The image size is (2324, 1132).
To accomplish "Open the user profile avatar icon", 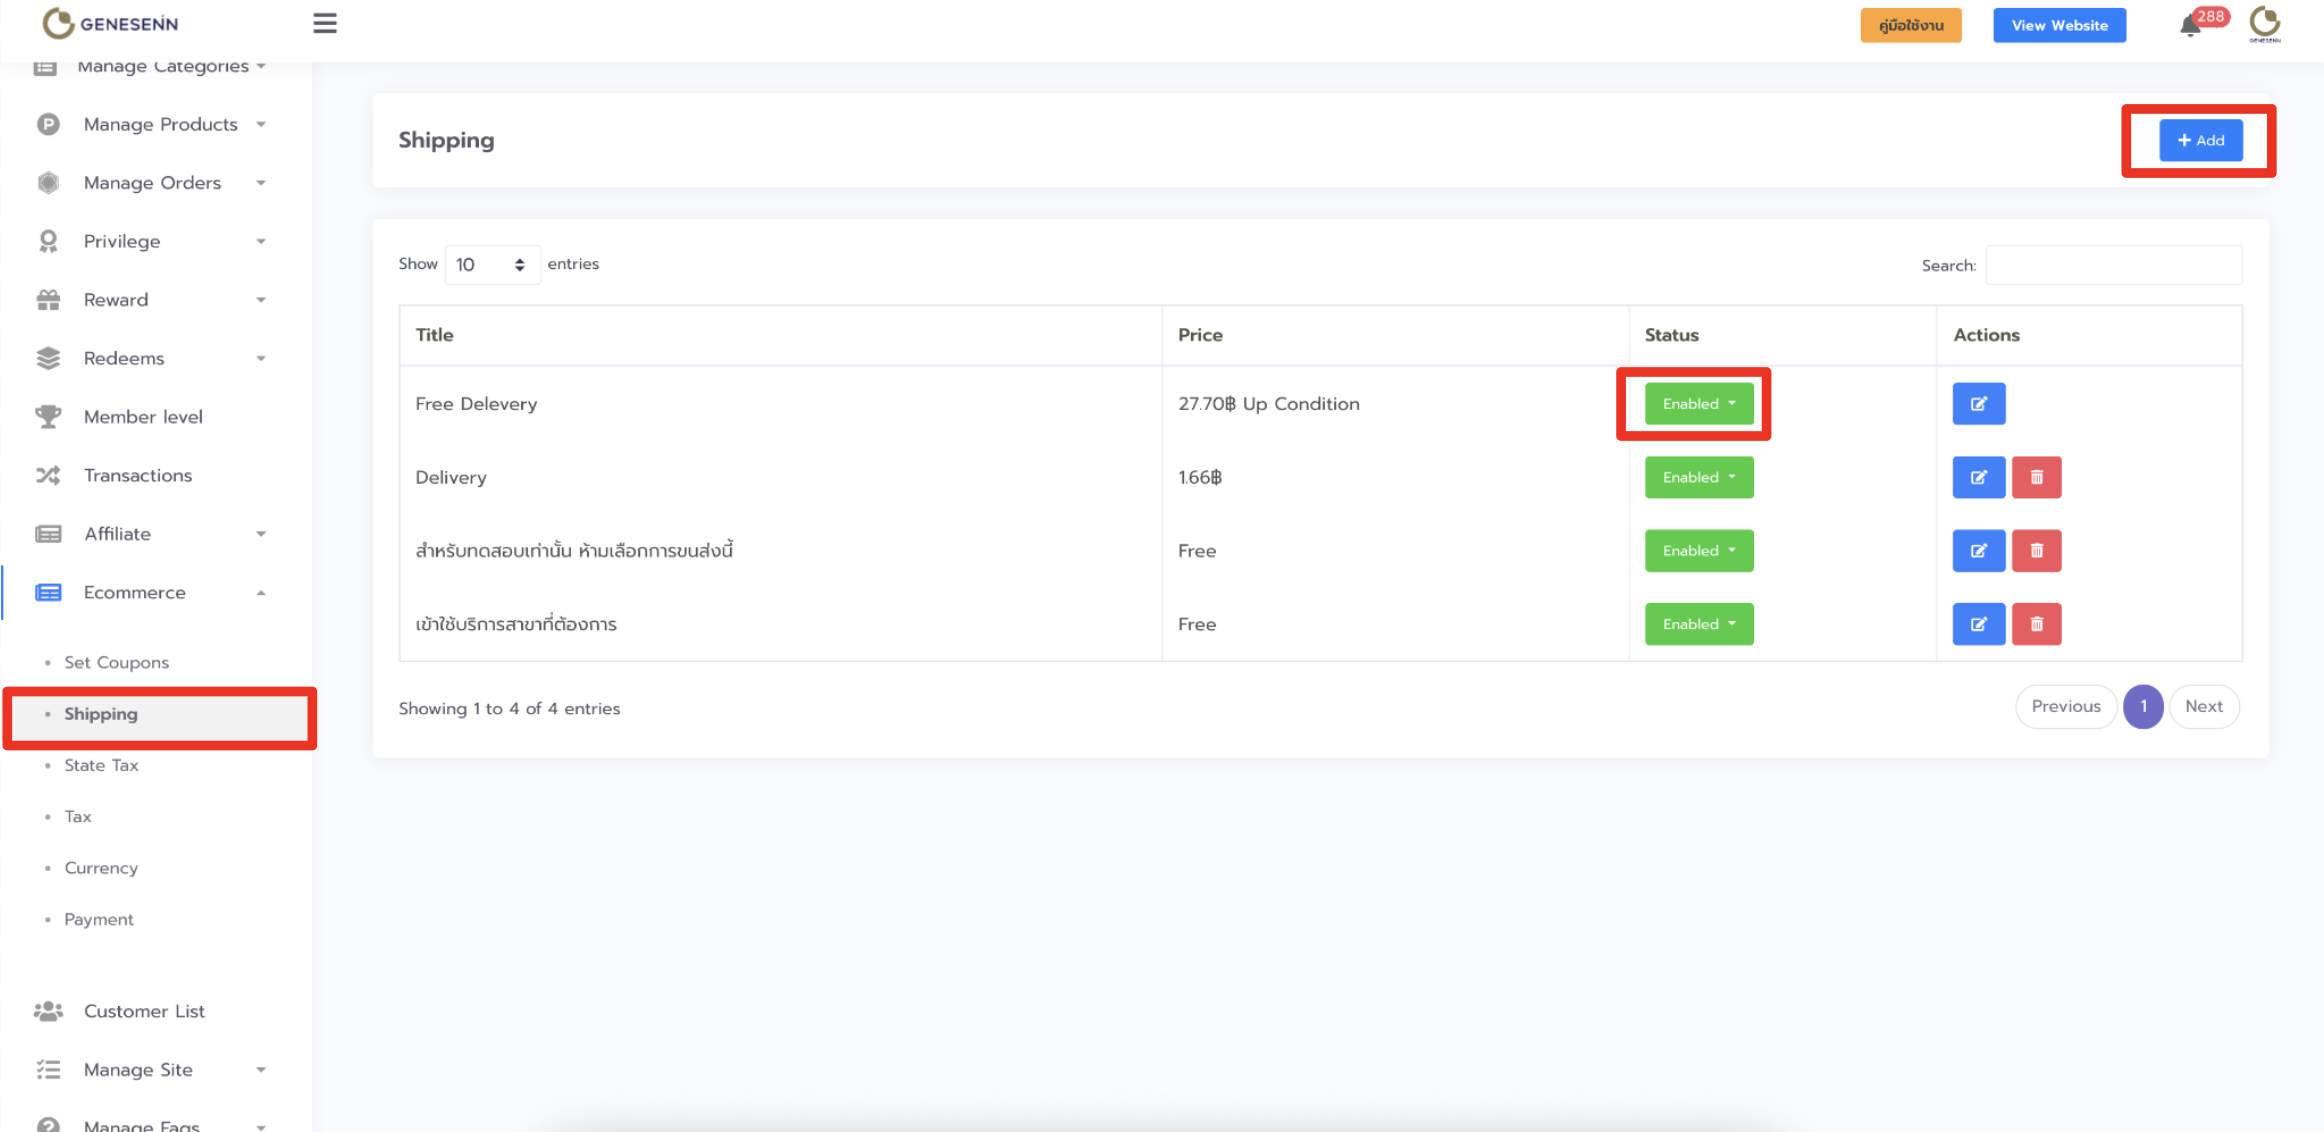I will [x=2265, y=24].
